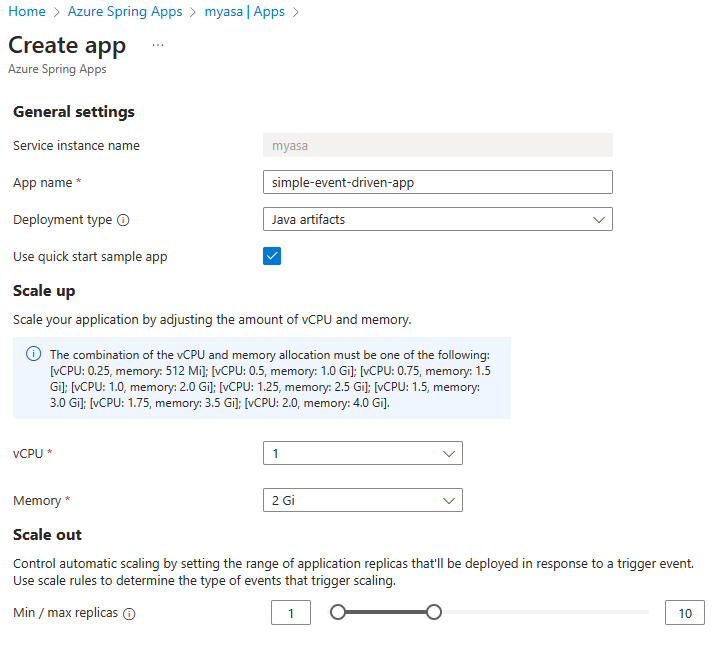This screenshot has height=661, width=718.
Task: Uncheck Use quick start sample app
Action: pos(272,256)
